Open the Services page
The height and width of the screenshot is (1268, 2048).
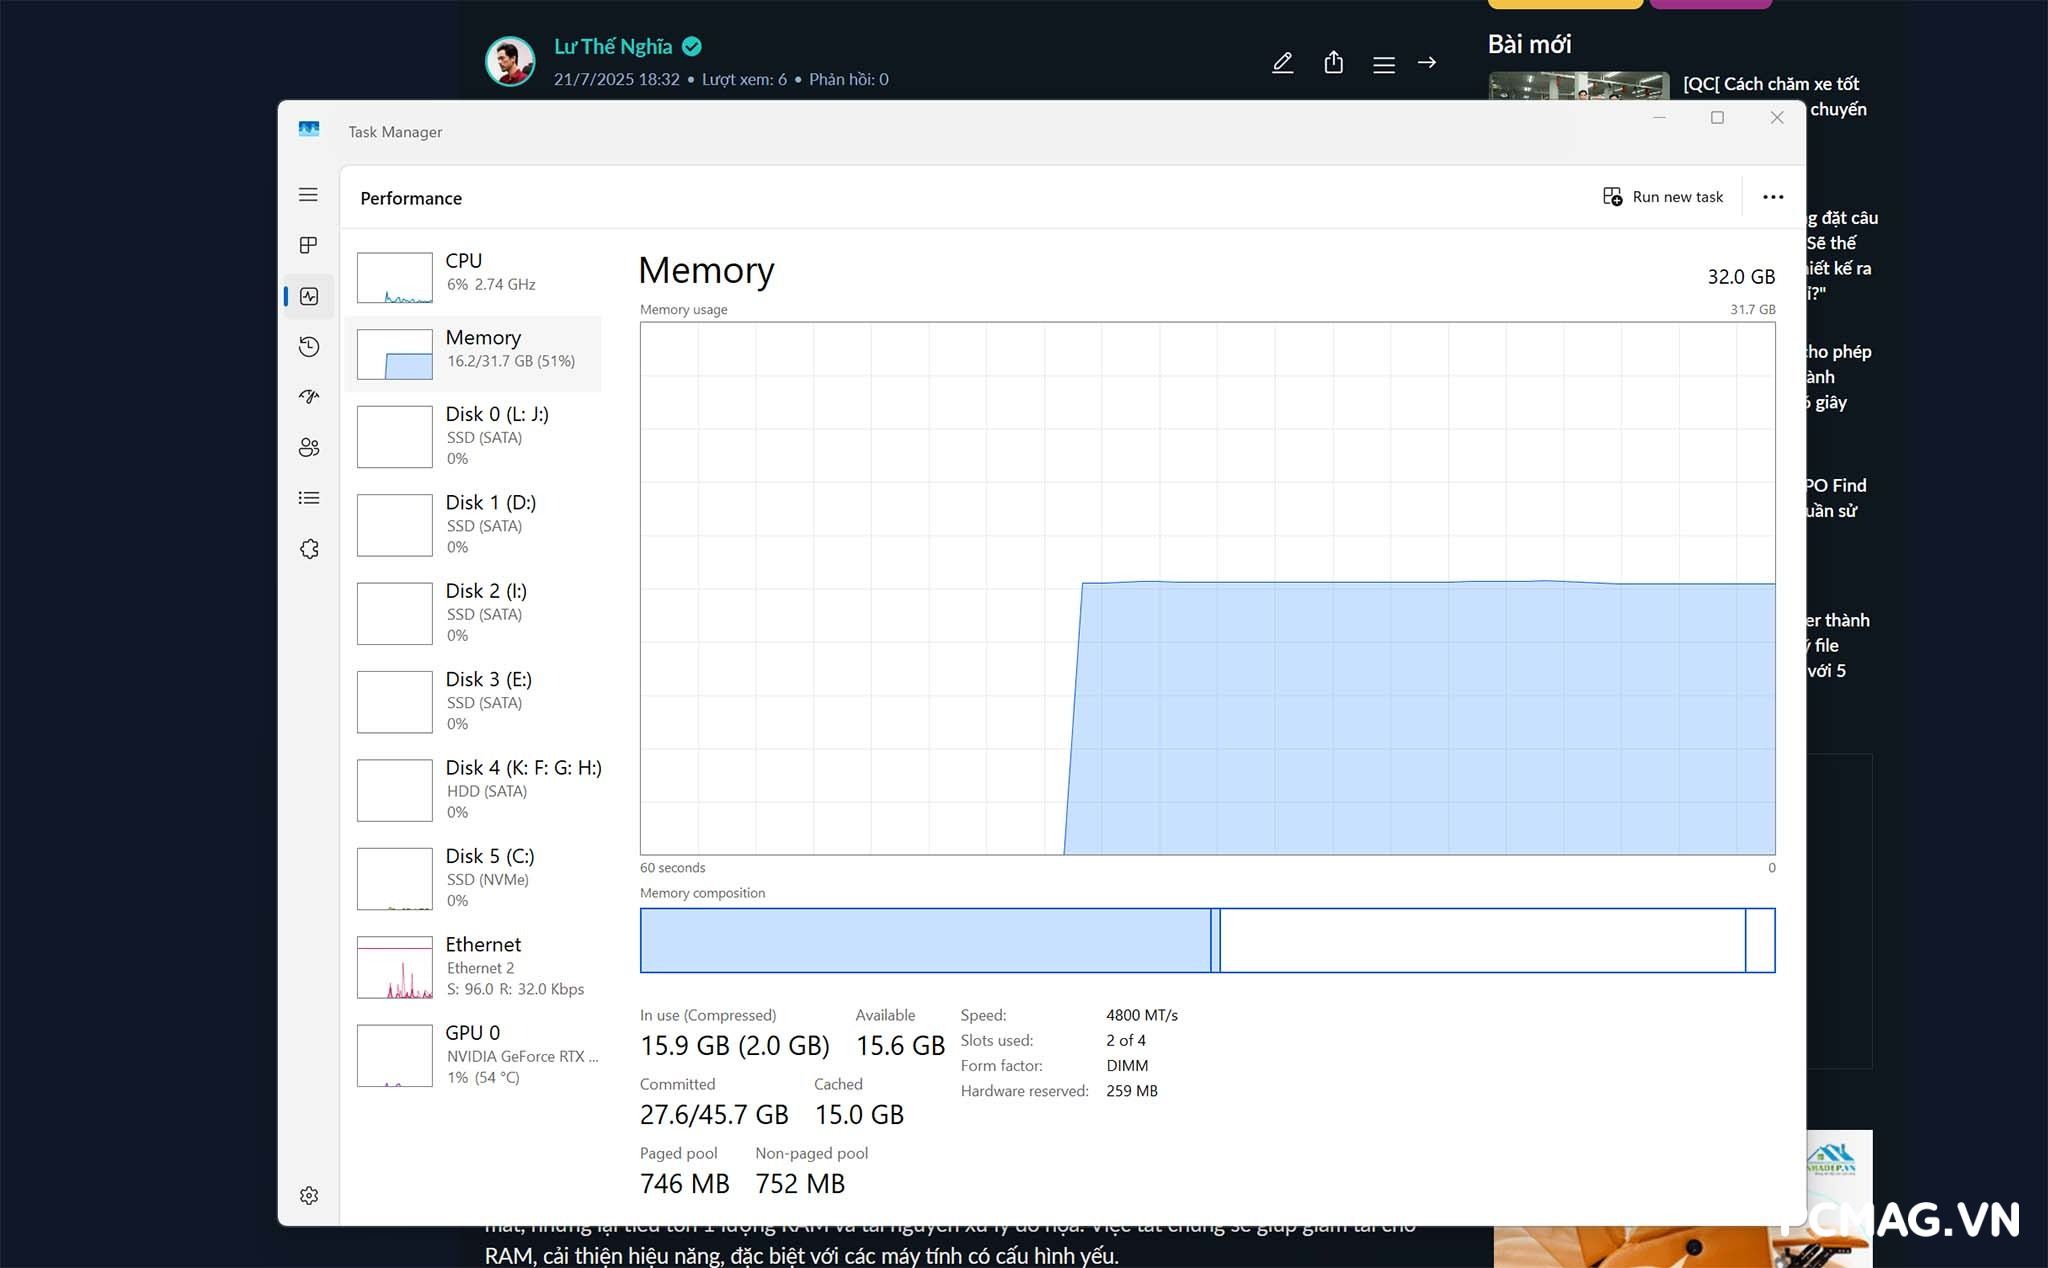pos(308,548)
